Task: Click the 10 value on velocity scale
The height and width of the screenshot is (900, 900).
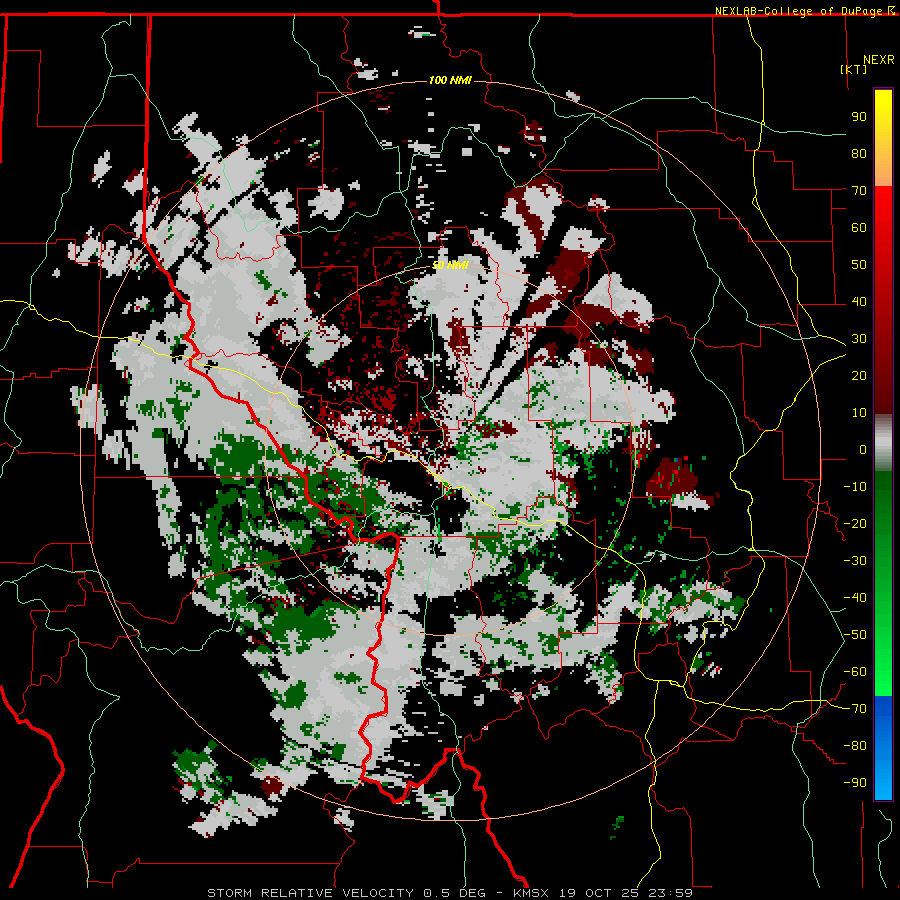Action: [x=859, y=413]
